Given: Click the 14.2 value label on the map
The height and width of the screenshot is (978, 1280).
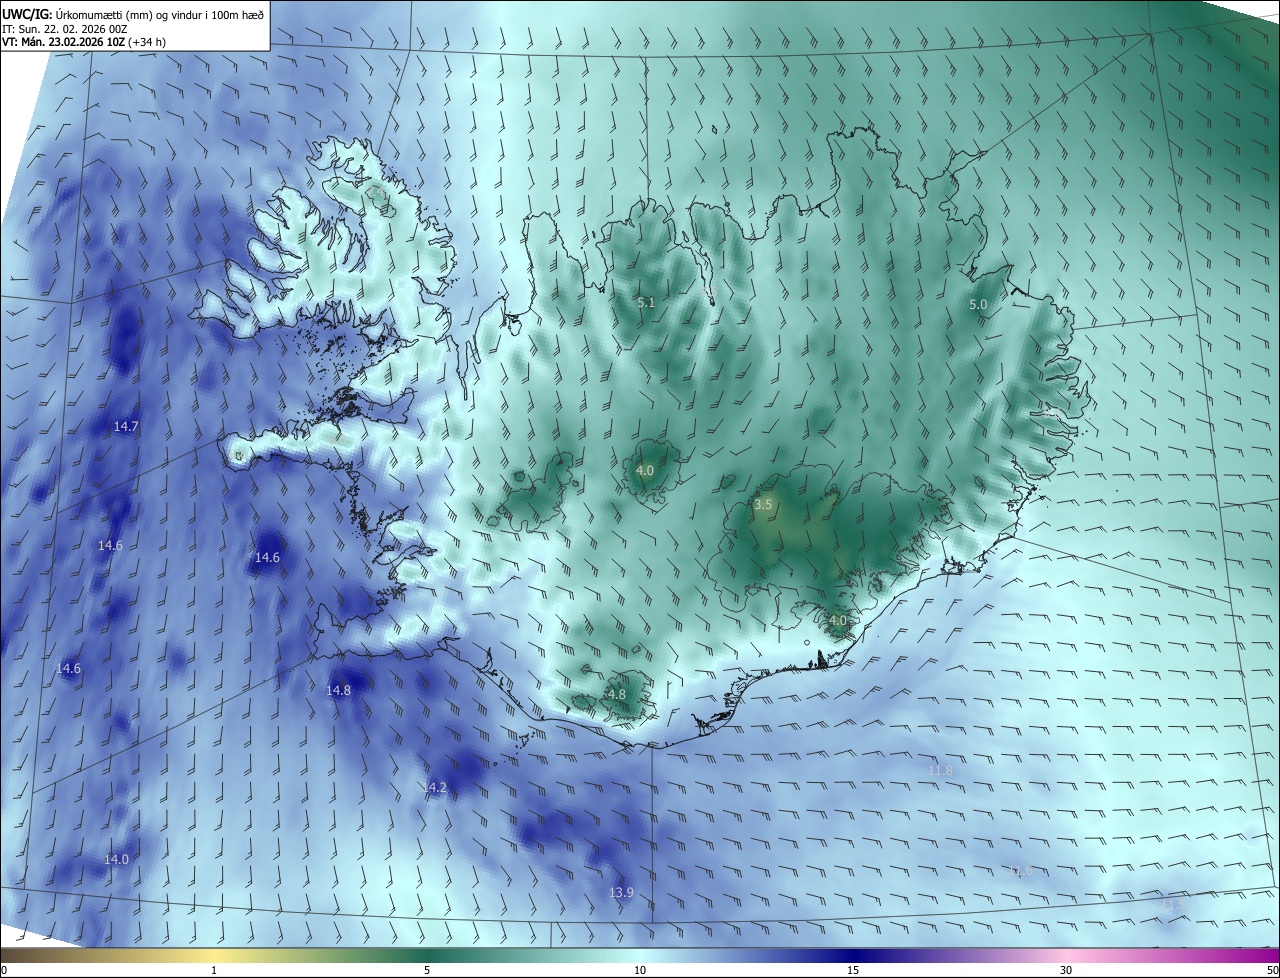Looking at the screenshot, I should click(434, 787).
